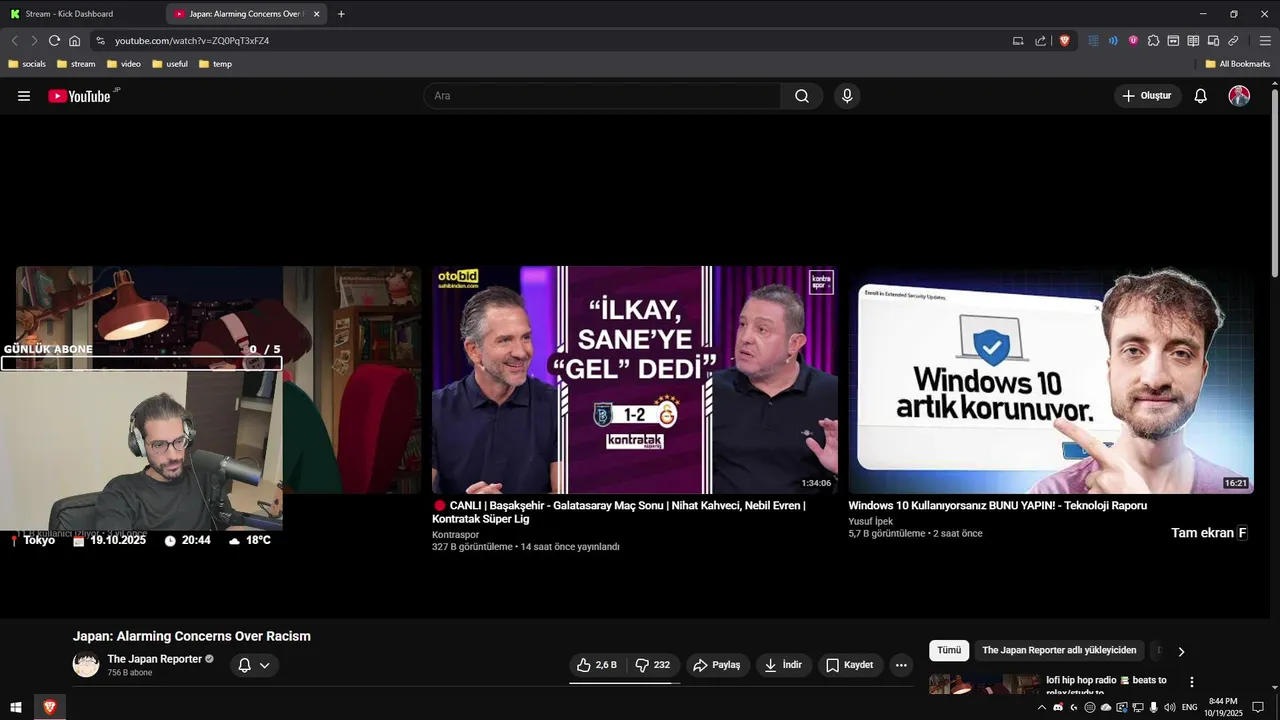Open the account avatar menu
This screenshot has height=720, width=1280.
(1239, 96)
